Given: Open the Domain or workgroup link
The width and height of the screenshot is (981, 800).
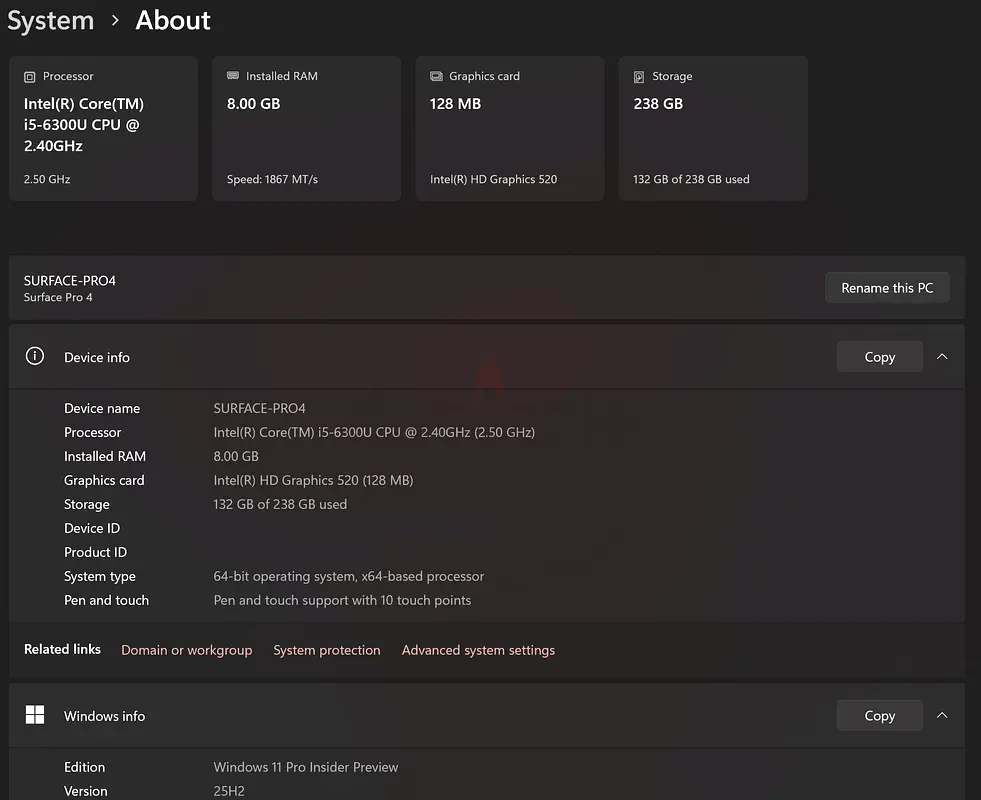Looking at the screenshot, I should pyautogui.click(x=186, y=650).
